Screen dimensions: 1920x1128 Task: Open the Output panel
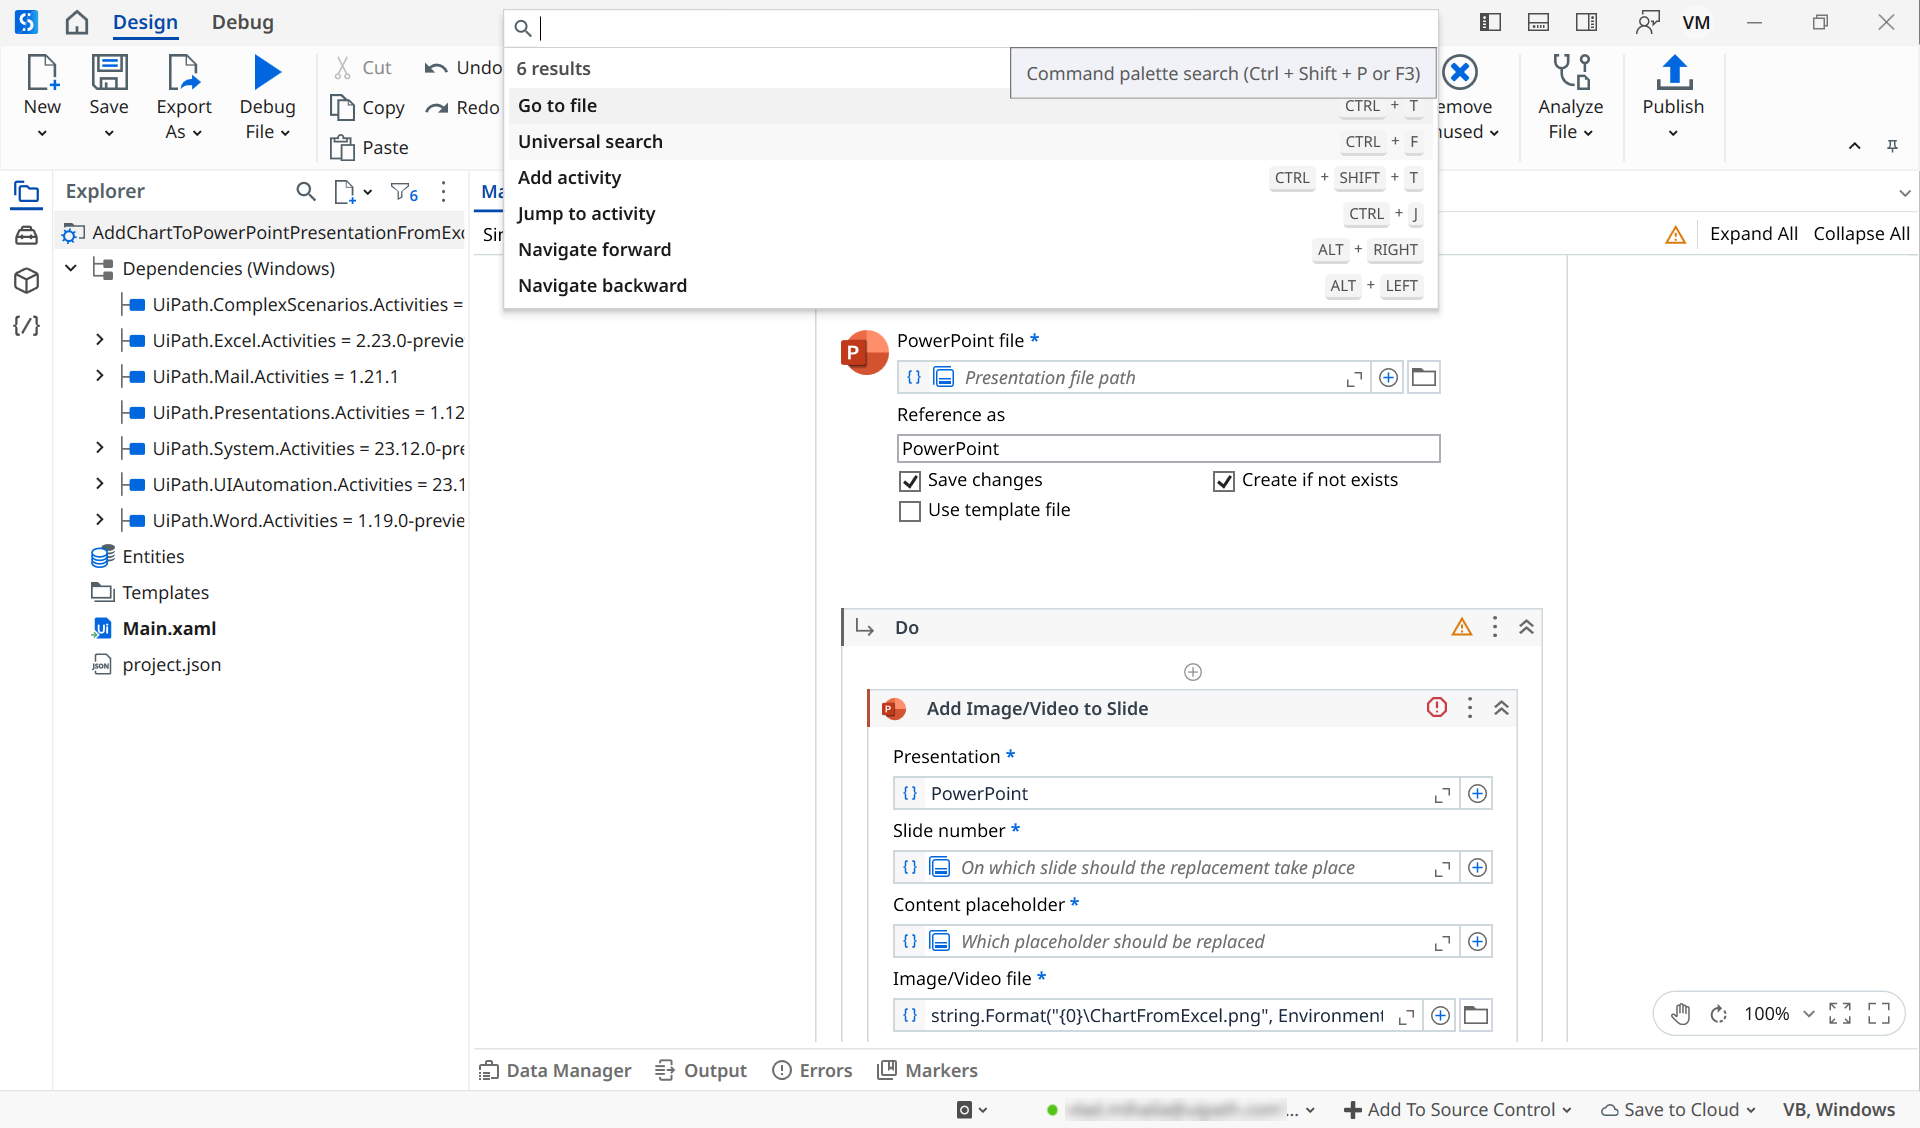pos(701,1070)
